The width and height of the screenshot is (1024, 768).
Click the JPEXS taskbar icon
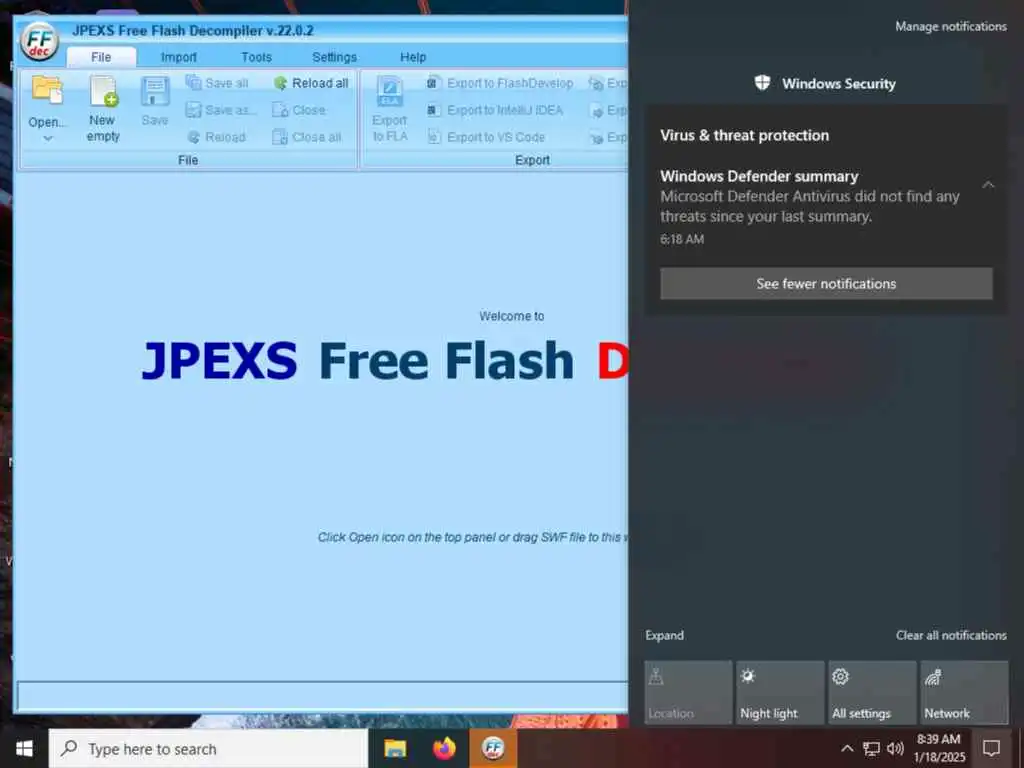493,748
